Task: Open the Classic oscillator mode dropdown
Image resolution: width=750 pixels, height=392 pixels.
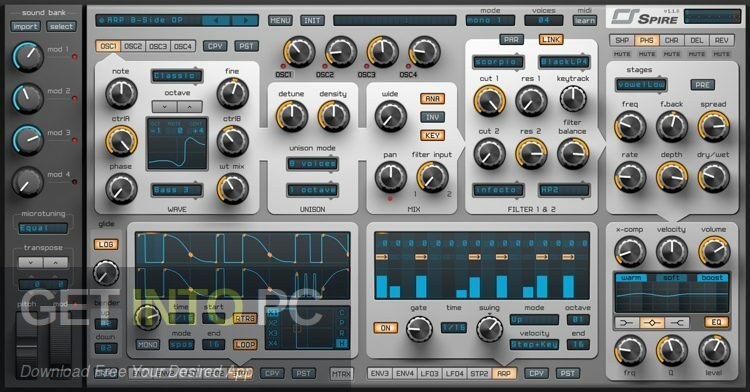Action: (176, 76)
